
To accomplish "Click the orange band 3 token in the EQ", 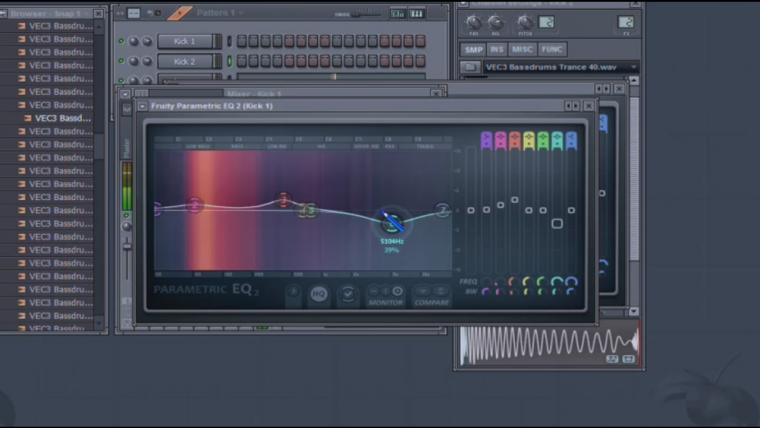I will 515,141.
